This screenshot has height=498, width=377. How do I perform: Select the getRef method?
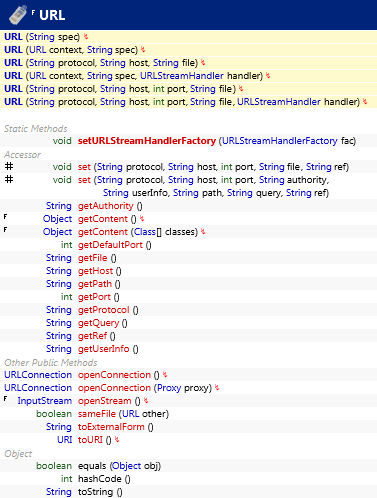click(93, 336)
